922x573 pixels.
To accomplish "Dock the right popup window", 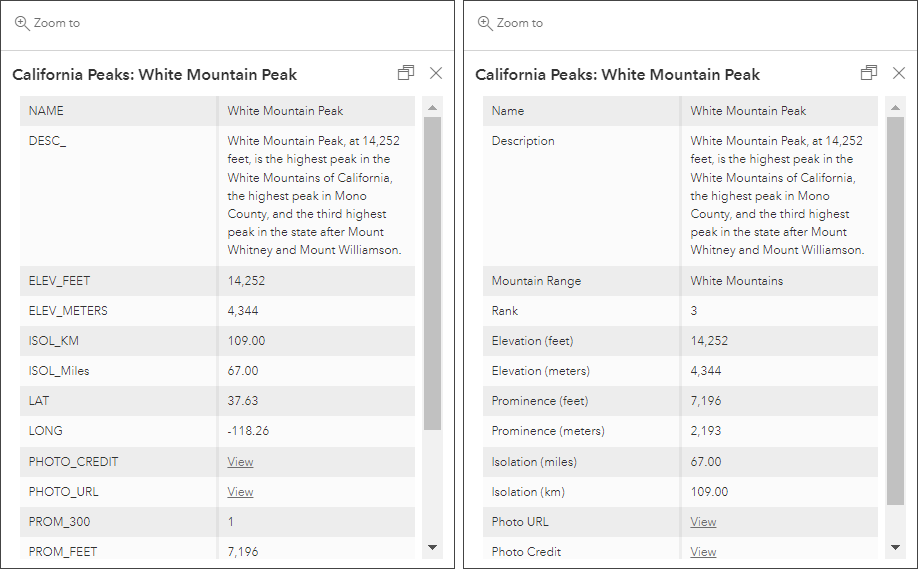I will [x=869, y=73].
